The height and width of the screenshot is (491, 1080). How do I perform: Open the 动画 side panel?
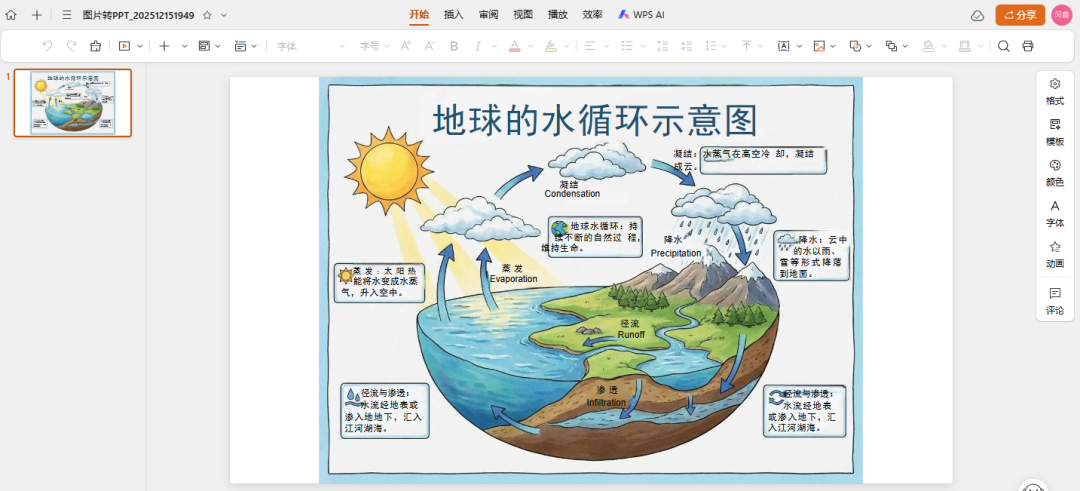(1055, 254)
